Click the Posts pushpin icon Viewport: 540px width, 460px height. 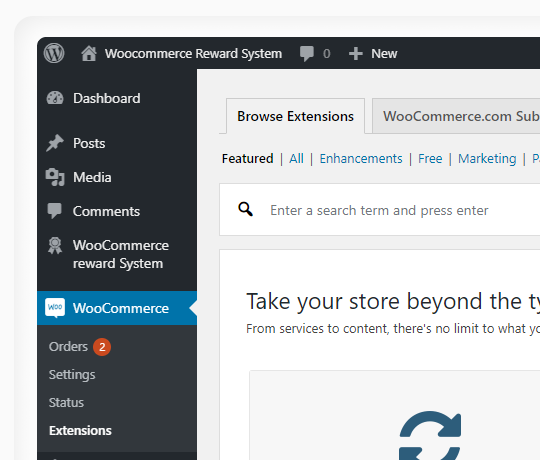pos(55,143)
